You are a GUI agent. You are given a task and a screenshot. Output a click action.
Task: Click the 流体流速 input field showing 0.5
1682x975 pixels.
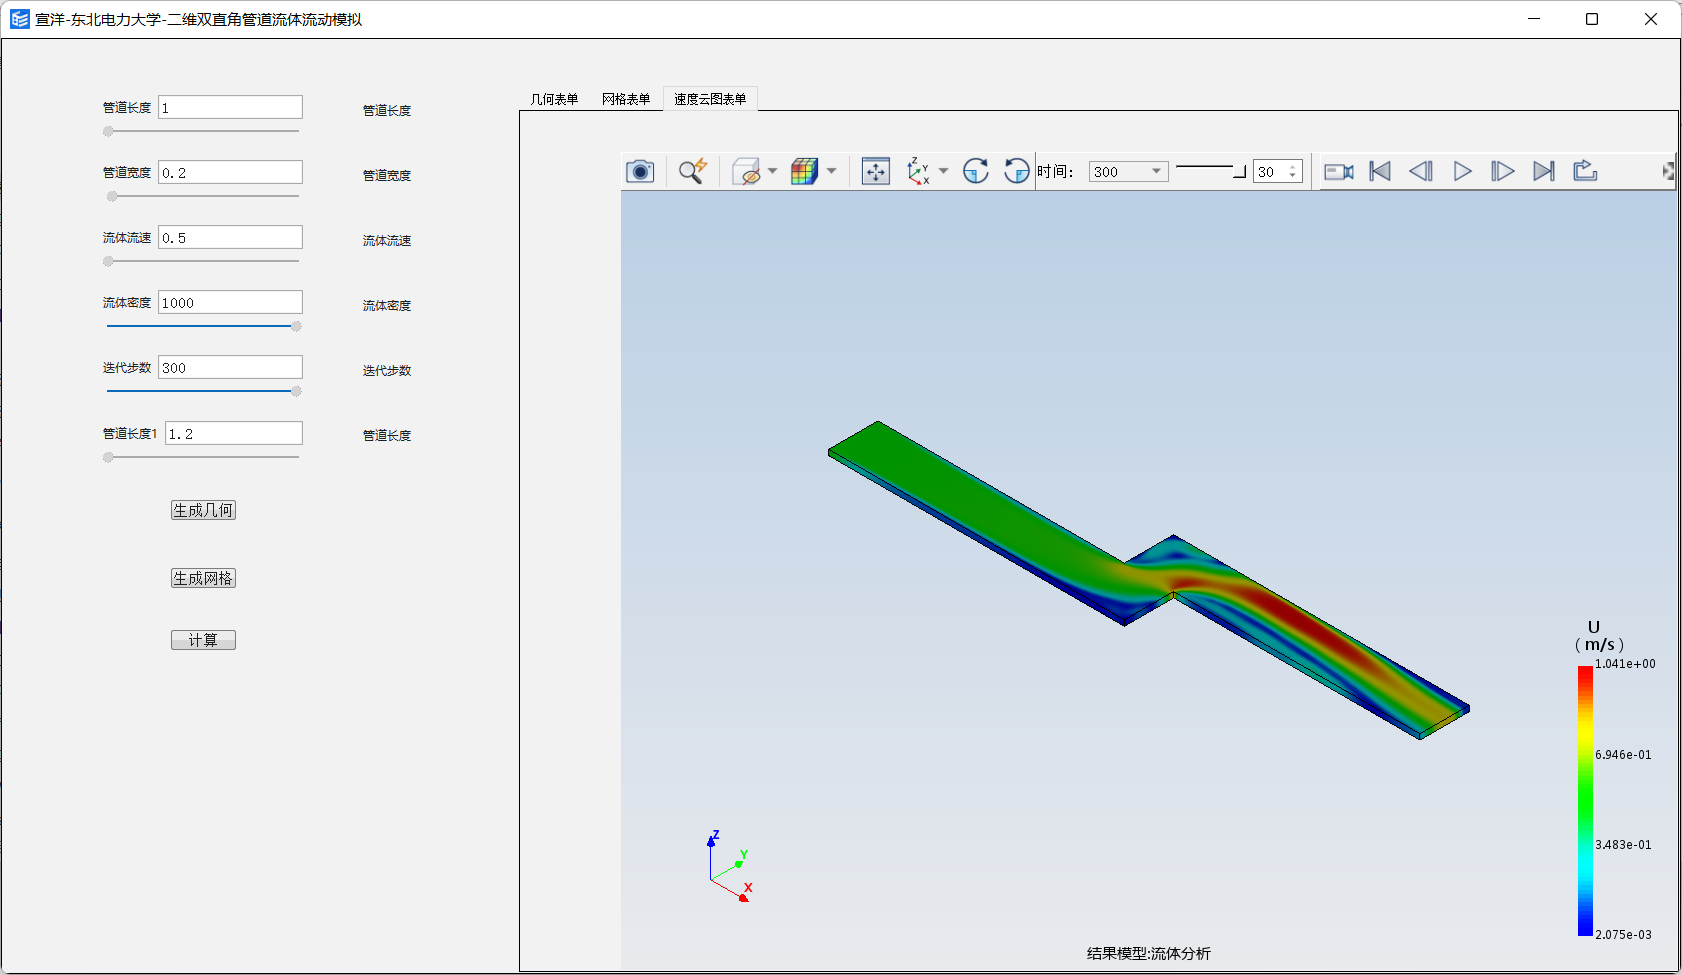point(230,238)
